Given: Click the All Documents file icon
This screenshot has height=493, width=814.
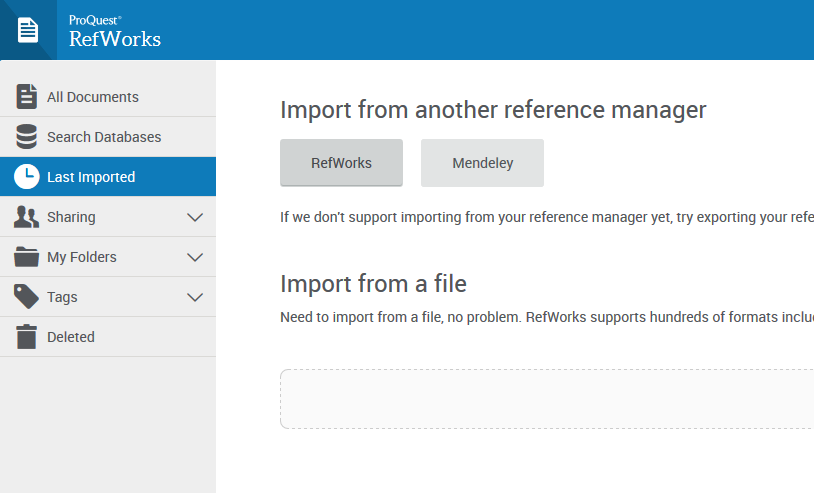Looking at the screenshot, I should [26, 97].
